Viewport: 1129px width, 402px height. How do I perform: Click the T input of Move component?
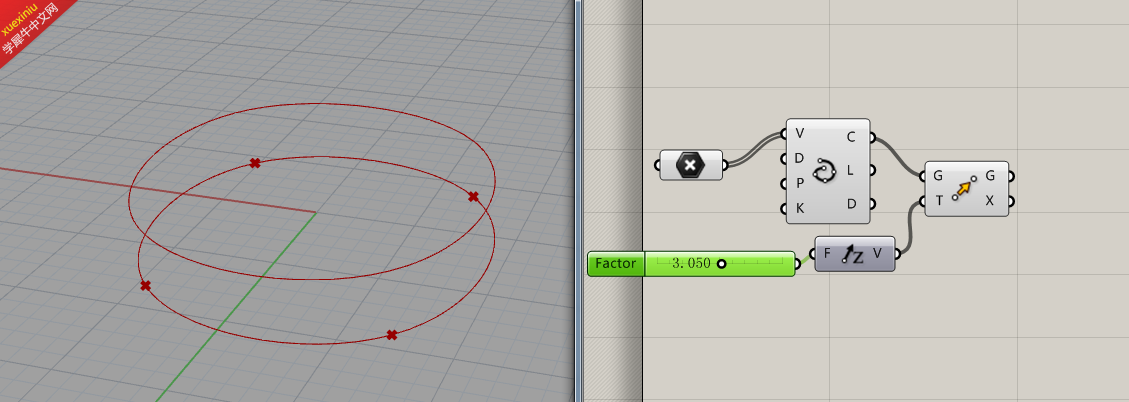click(x=938, y=200)
